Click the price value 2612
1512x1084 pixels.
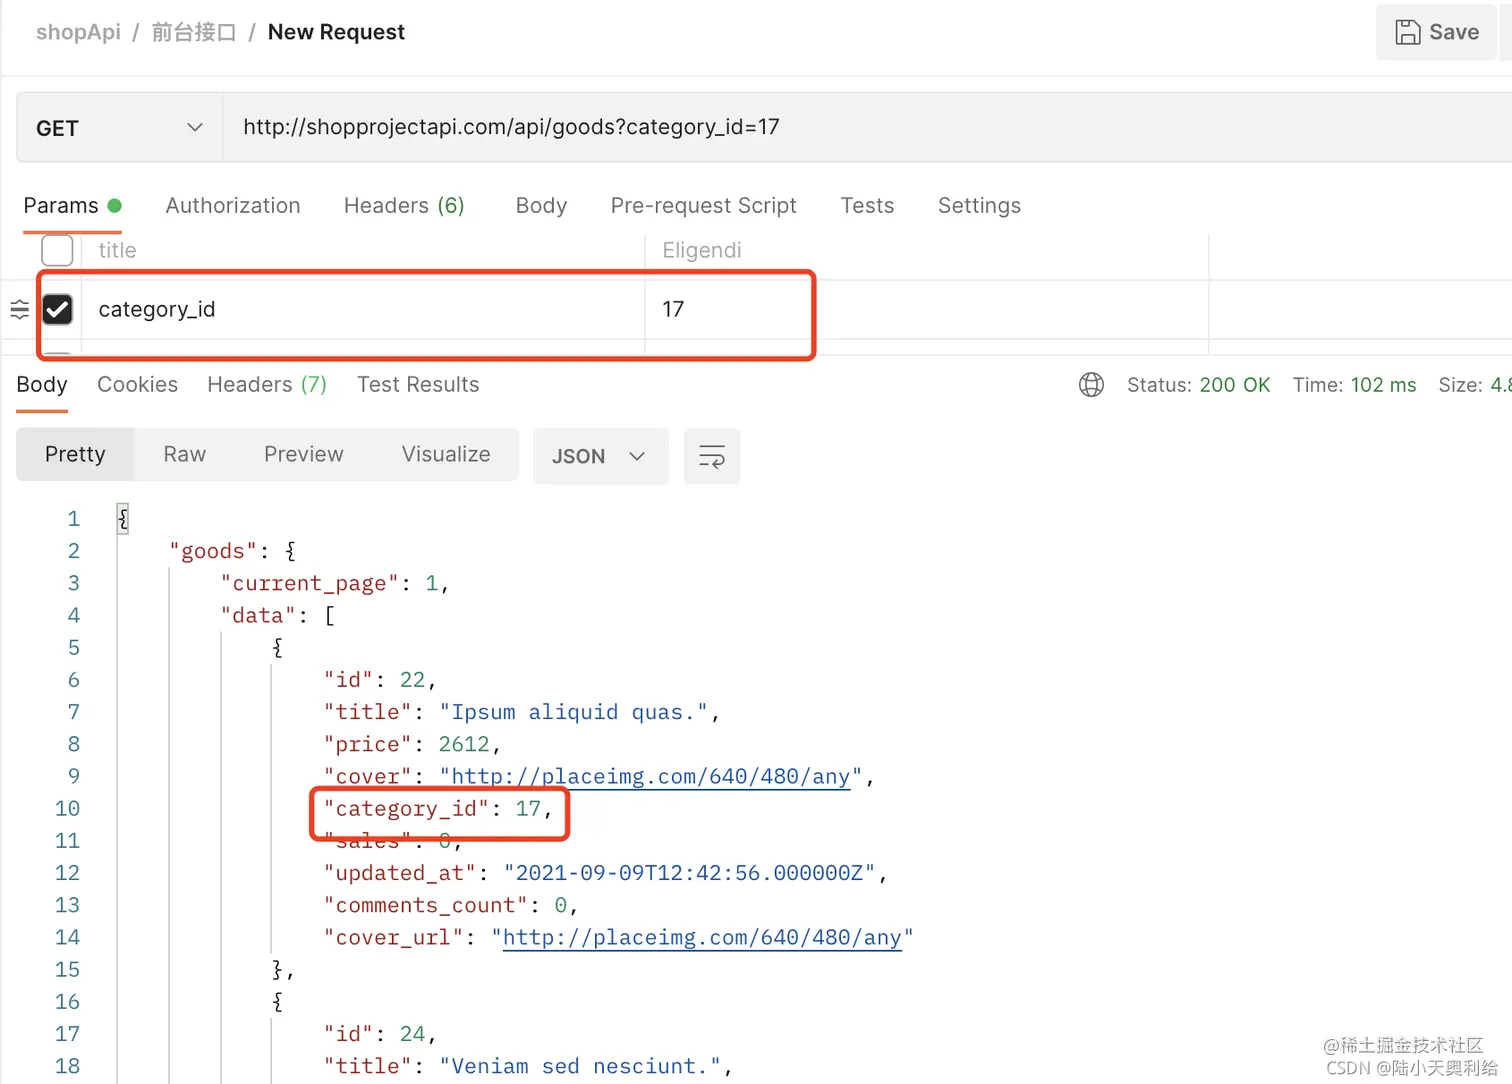point(464,745)
